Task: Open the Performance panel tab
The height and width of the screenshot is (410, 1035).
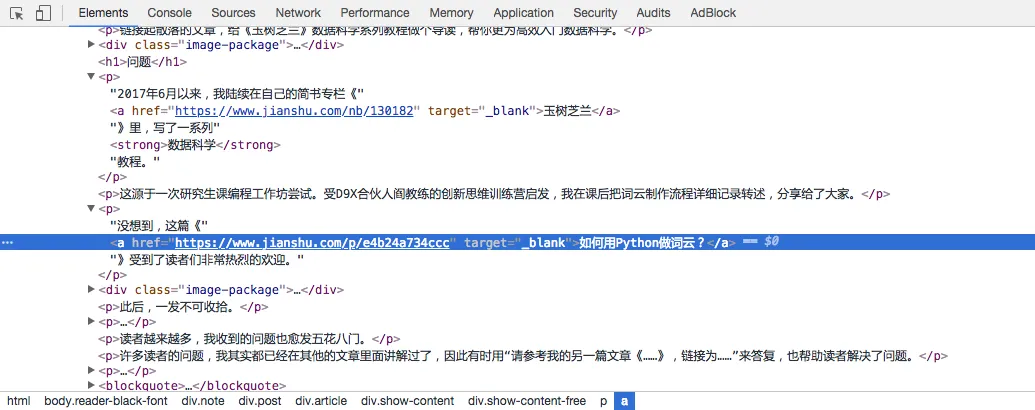Action: click(375, 13)
